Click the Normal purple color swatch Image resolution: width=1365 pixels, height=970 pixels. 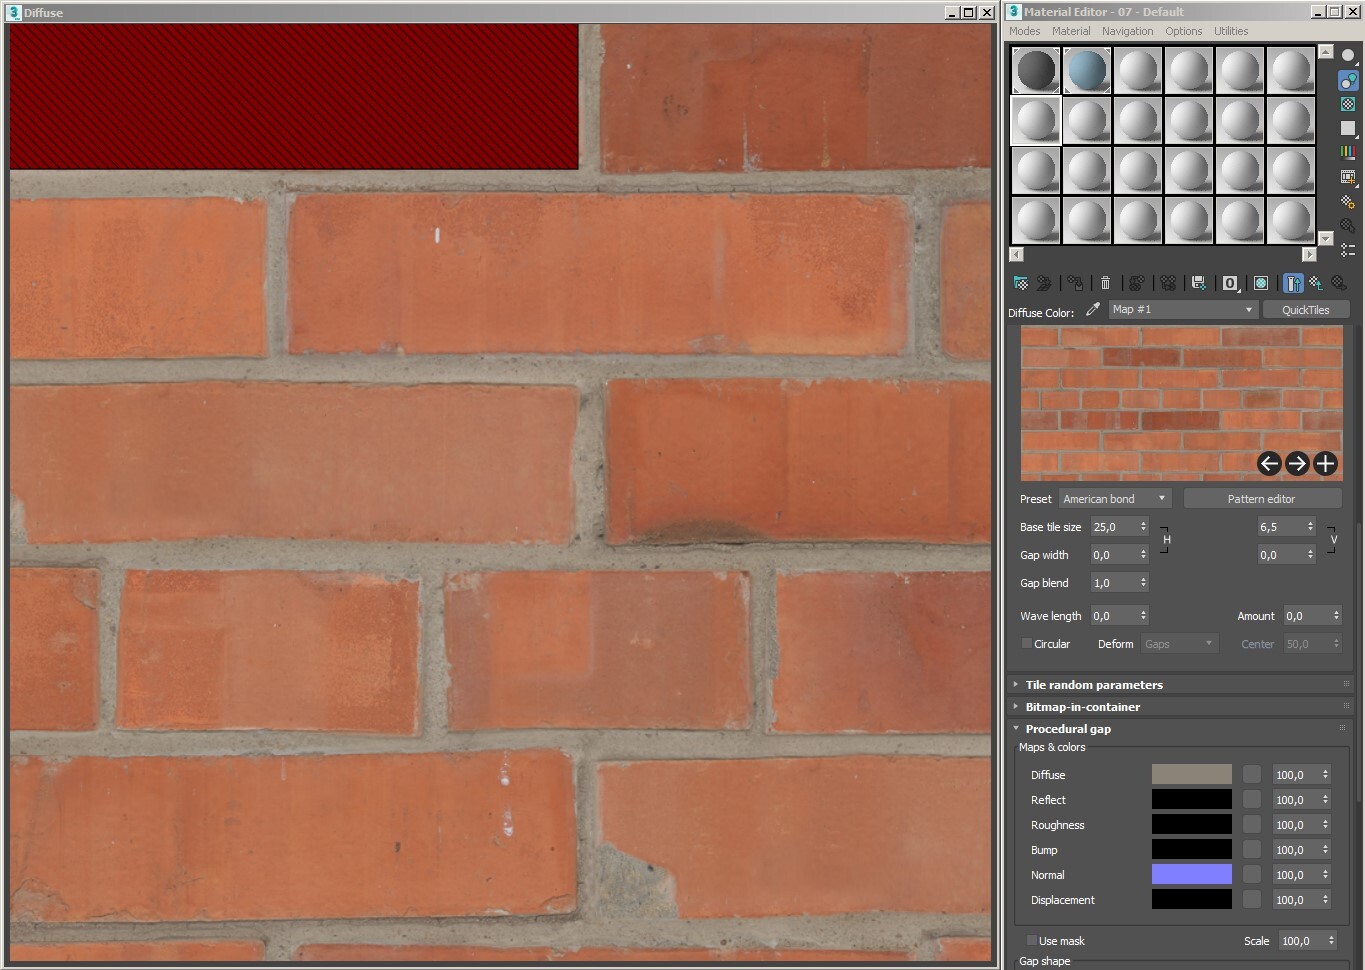point(1191,875)
